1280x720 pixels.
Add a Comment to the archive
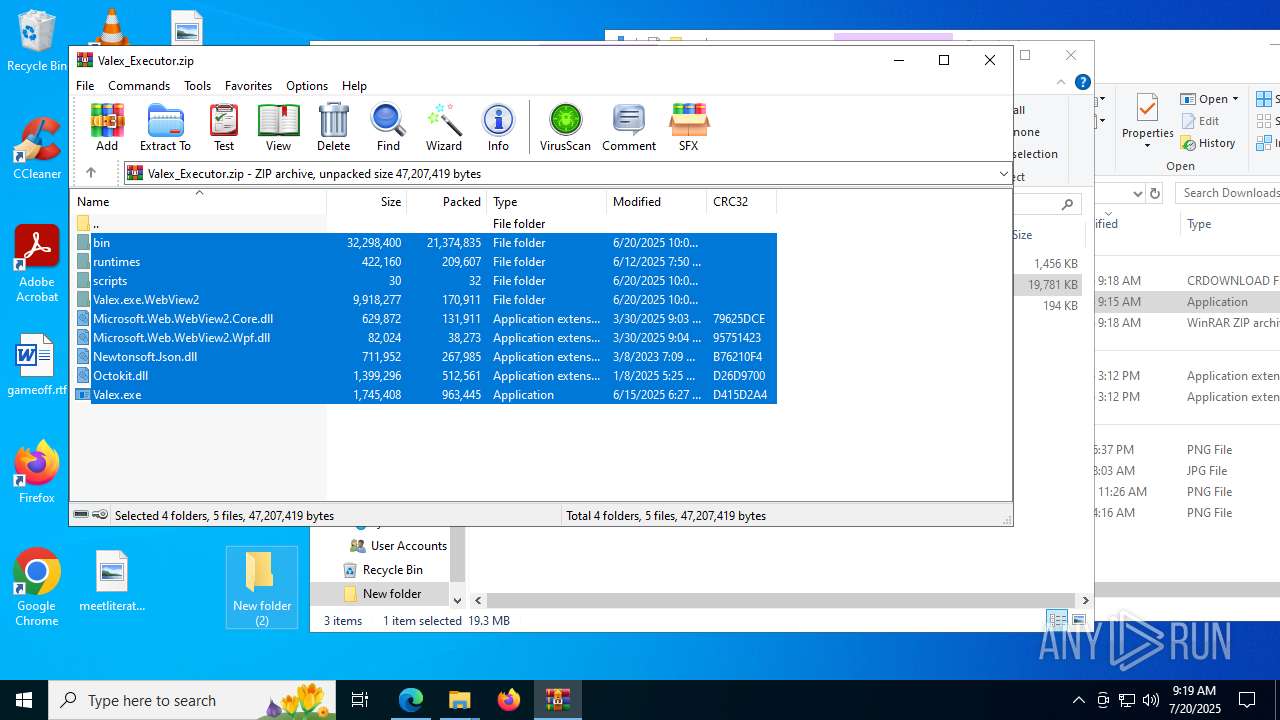click(629, 127)
